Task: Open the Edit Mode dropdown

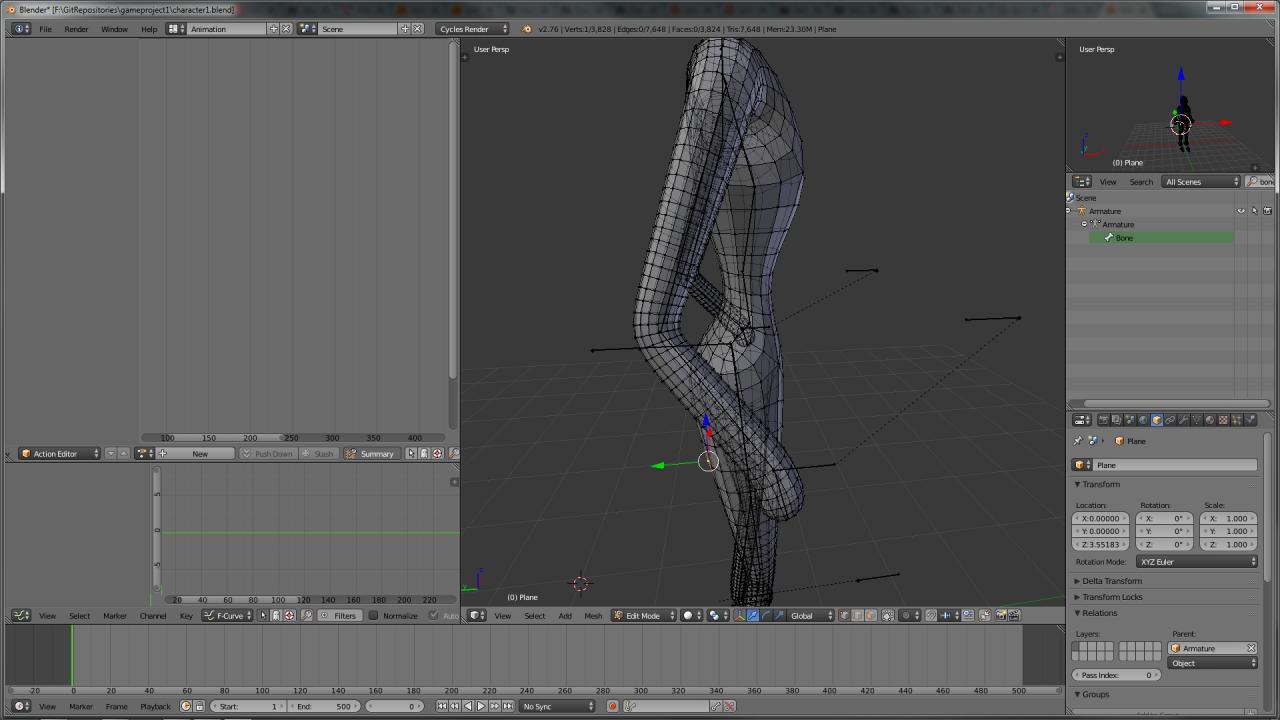Action: pos(644,615)
